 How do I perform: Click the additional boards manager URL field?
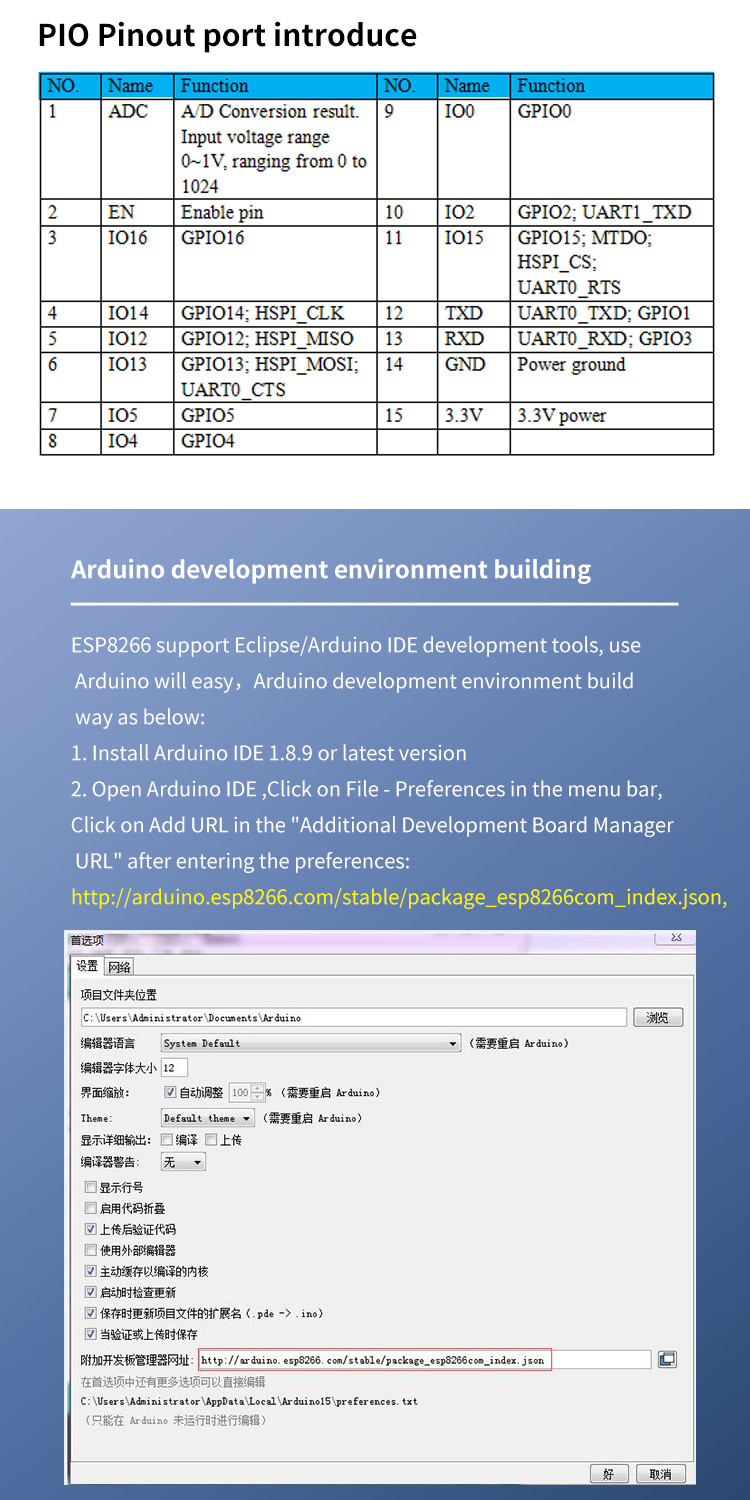click(424, 1360)
